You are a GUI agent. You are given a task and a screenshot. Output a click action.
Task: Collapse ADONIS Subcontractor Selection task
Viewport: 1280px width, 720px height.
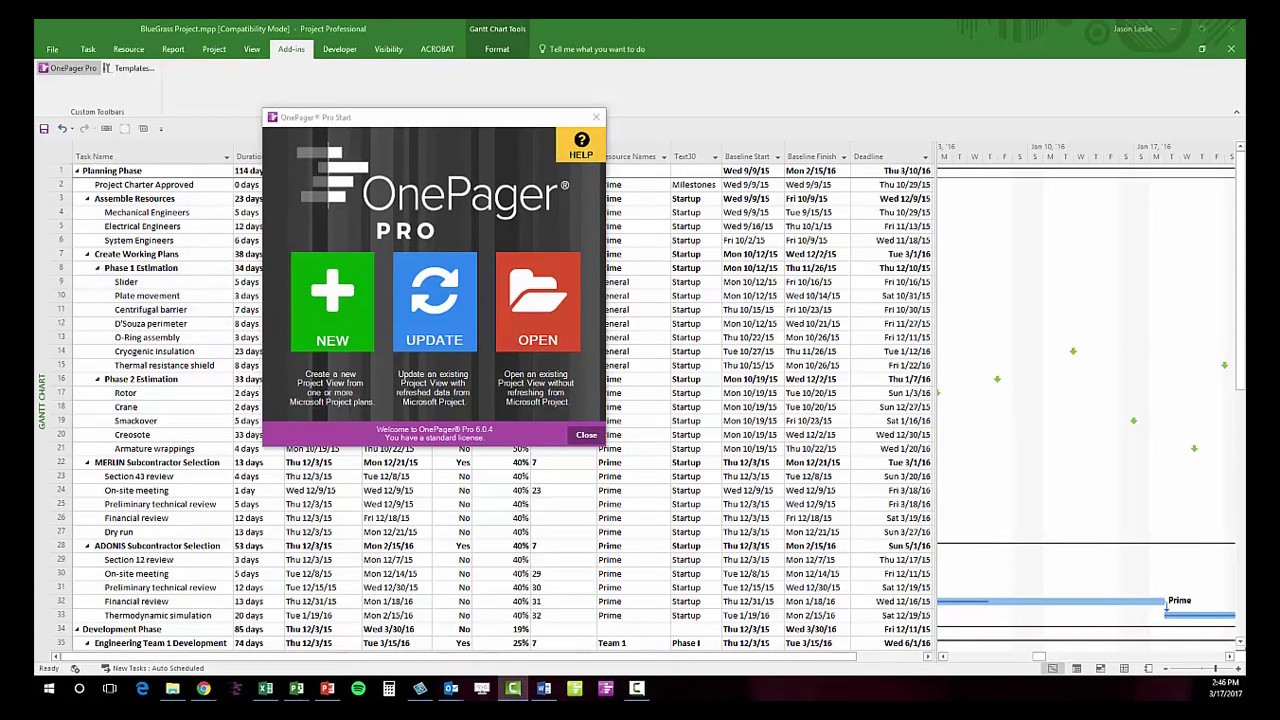(x=87, y=546)
